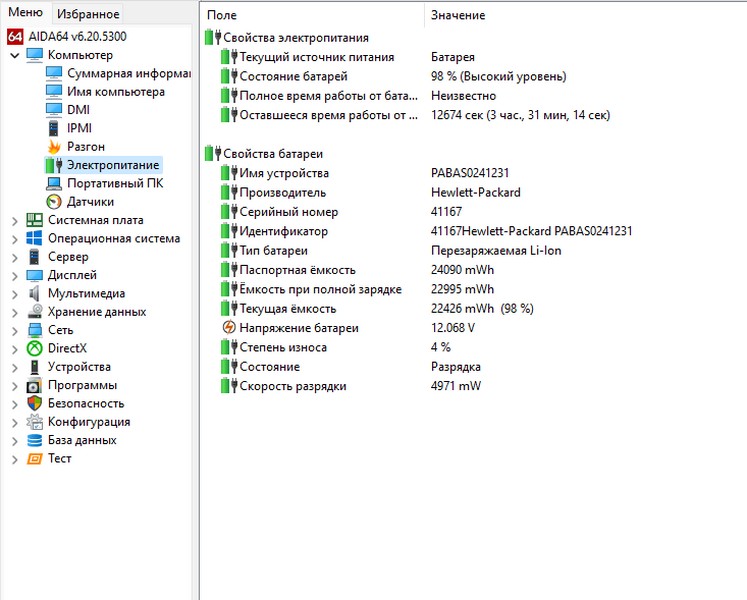The image size is (747, 600).
Task: Open Суммарная информация page
Action: coord(128,74)
